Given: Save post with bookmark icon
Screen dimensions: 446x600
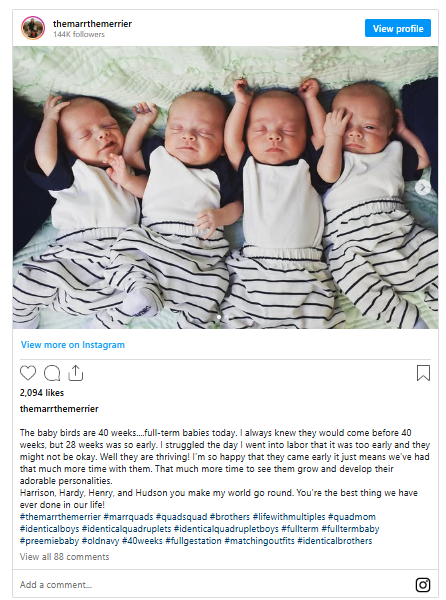Looking at the screenshot, I should [x=423, y=373].
